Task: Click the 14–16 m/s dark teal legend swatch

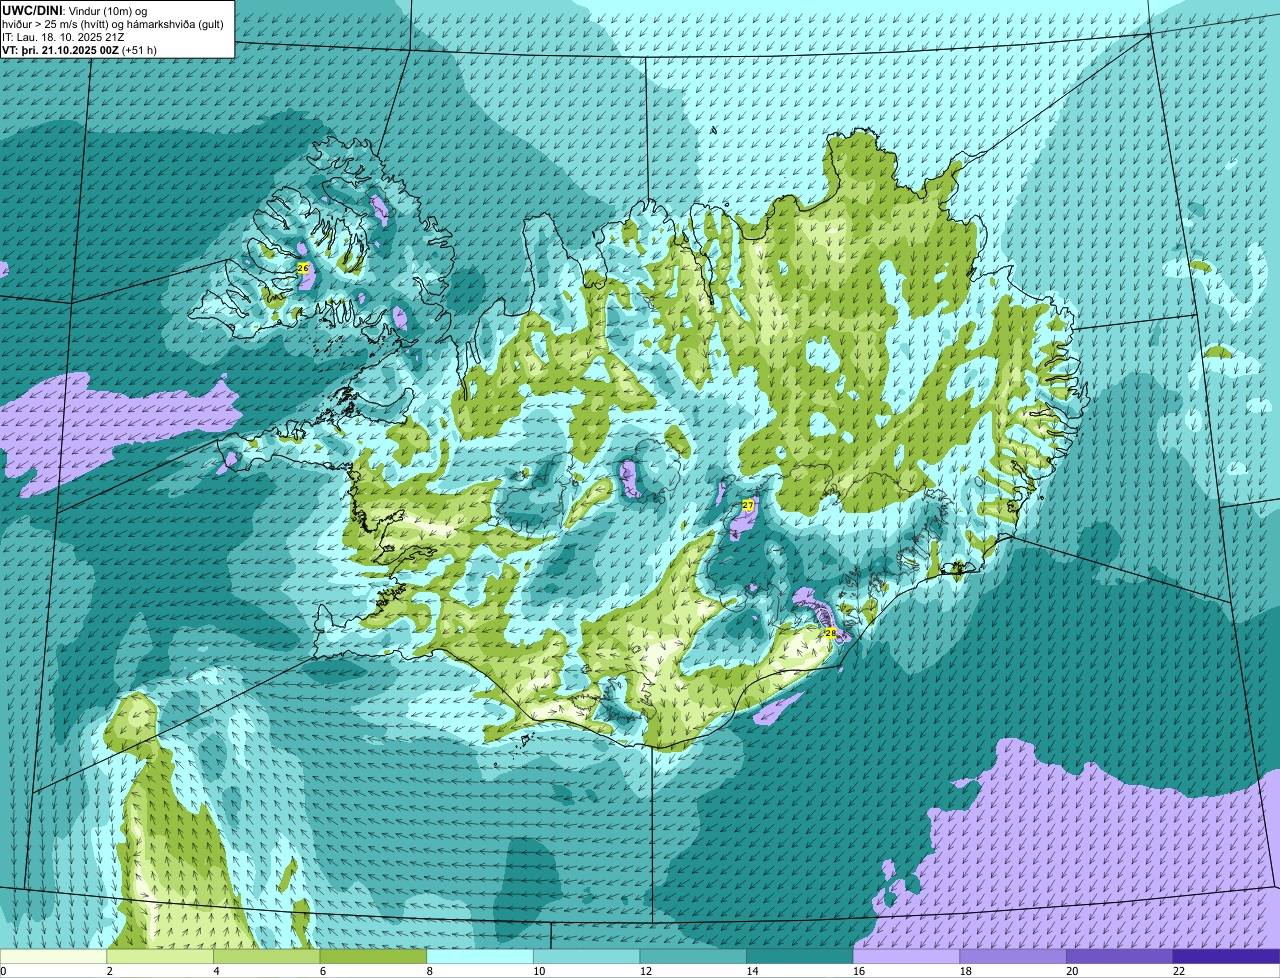Action: (x=800, y=956)
